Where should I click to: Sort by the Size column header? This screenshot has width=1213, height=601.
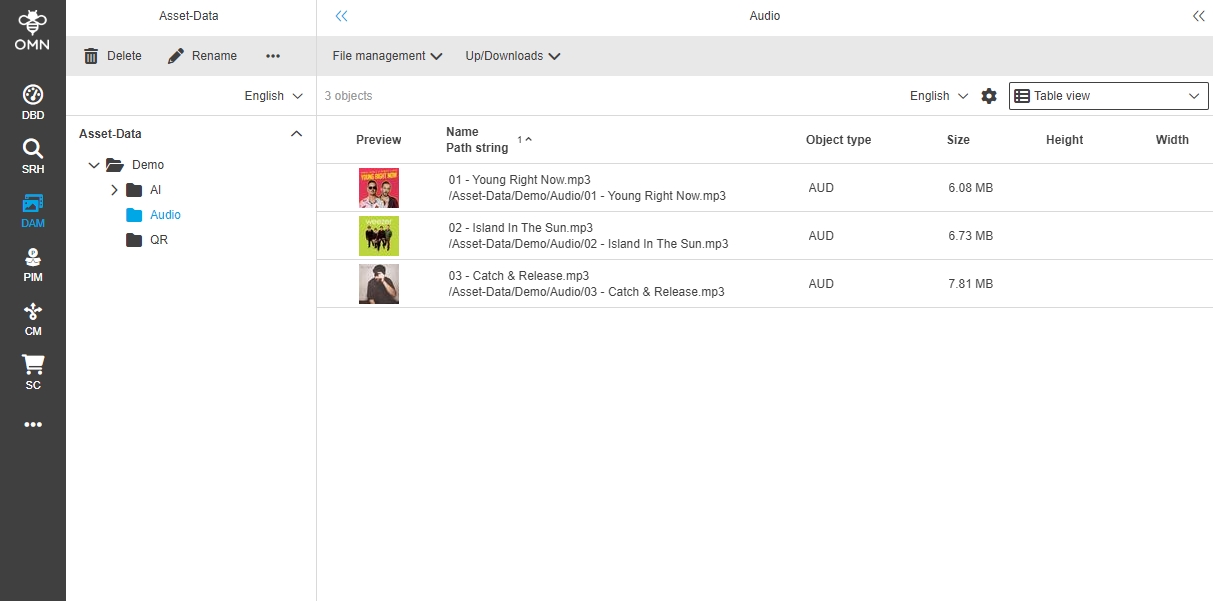[958, 140]
